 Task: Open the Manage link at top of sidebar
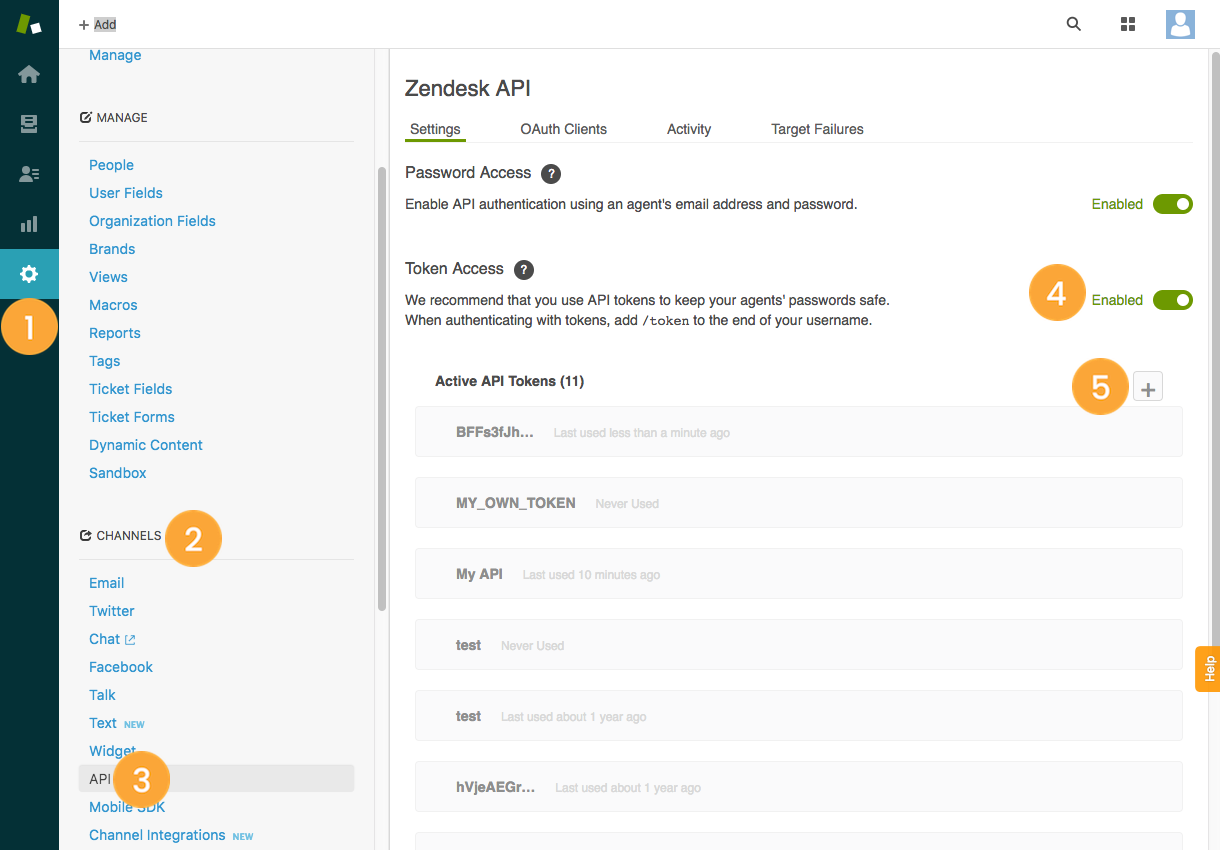point(115,55)
